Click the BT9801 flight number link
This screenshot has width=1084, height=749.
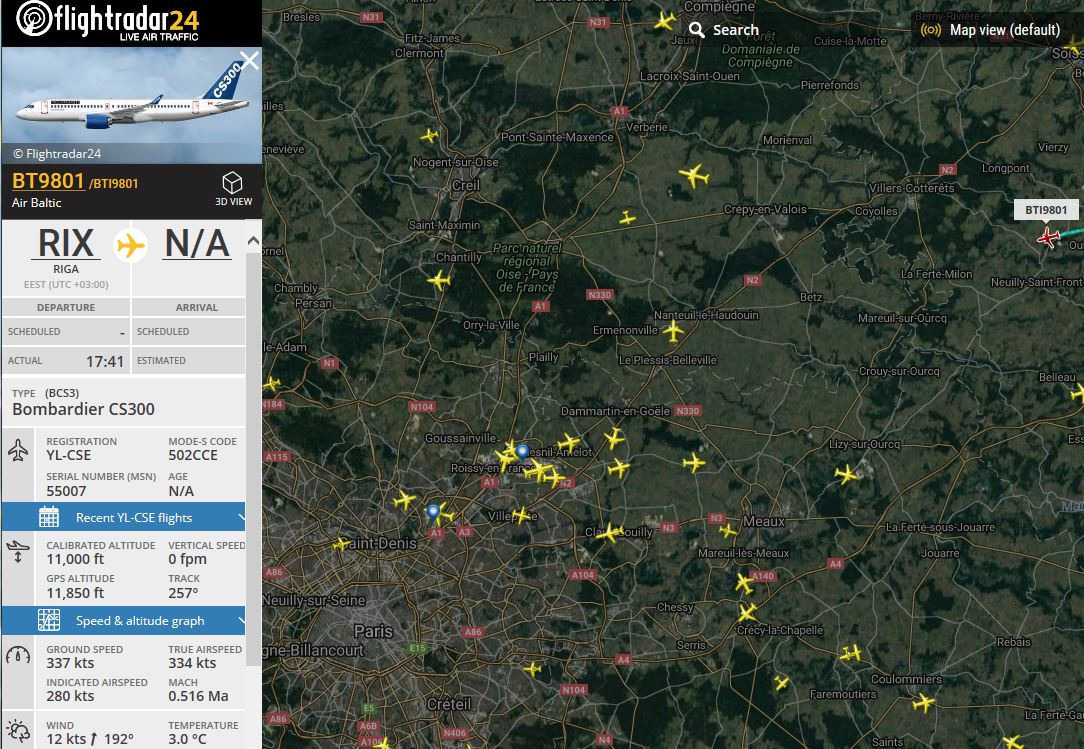(x=48, y=181)
